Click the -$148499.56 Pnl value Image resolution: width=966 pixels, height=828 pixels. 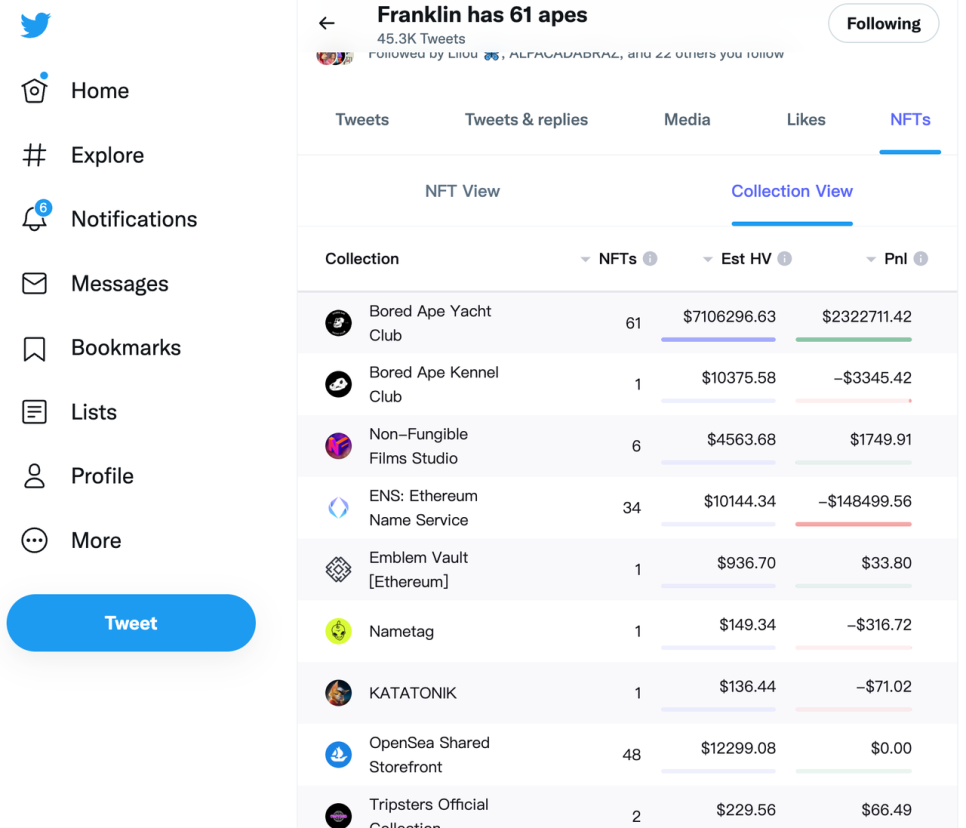pyautogui.click(x=865, y=501)
